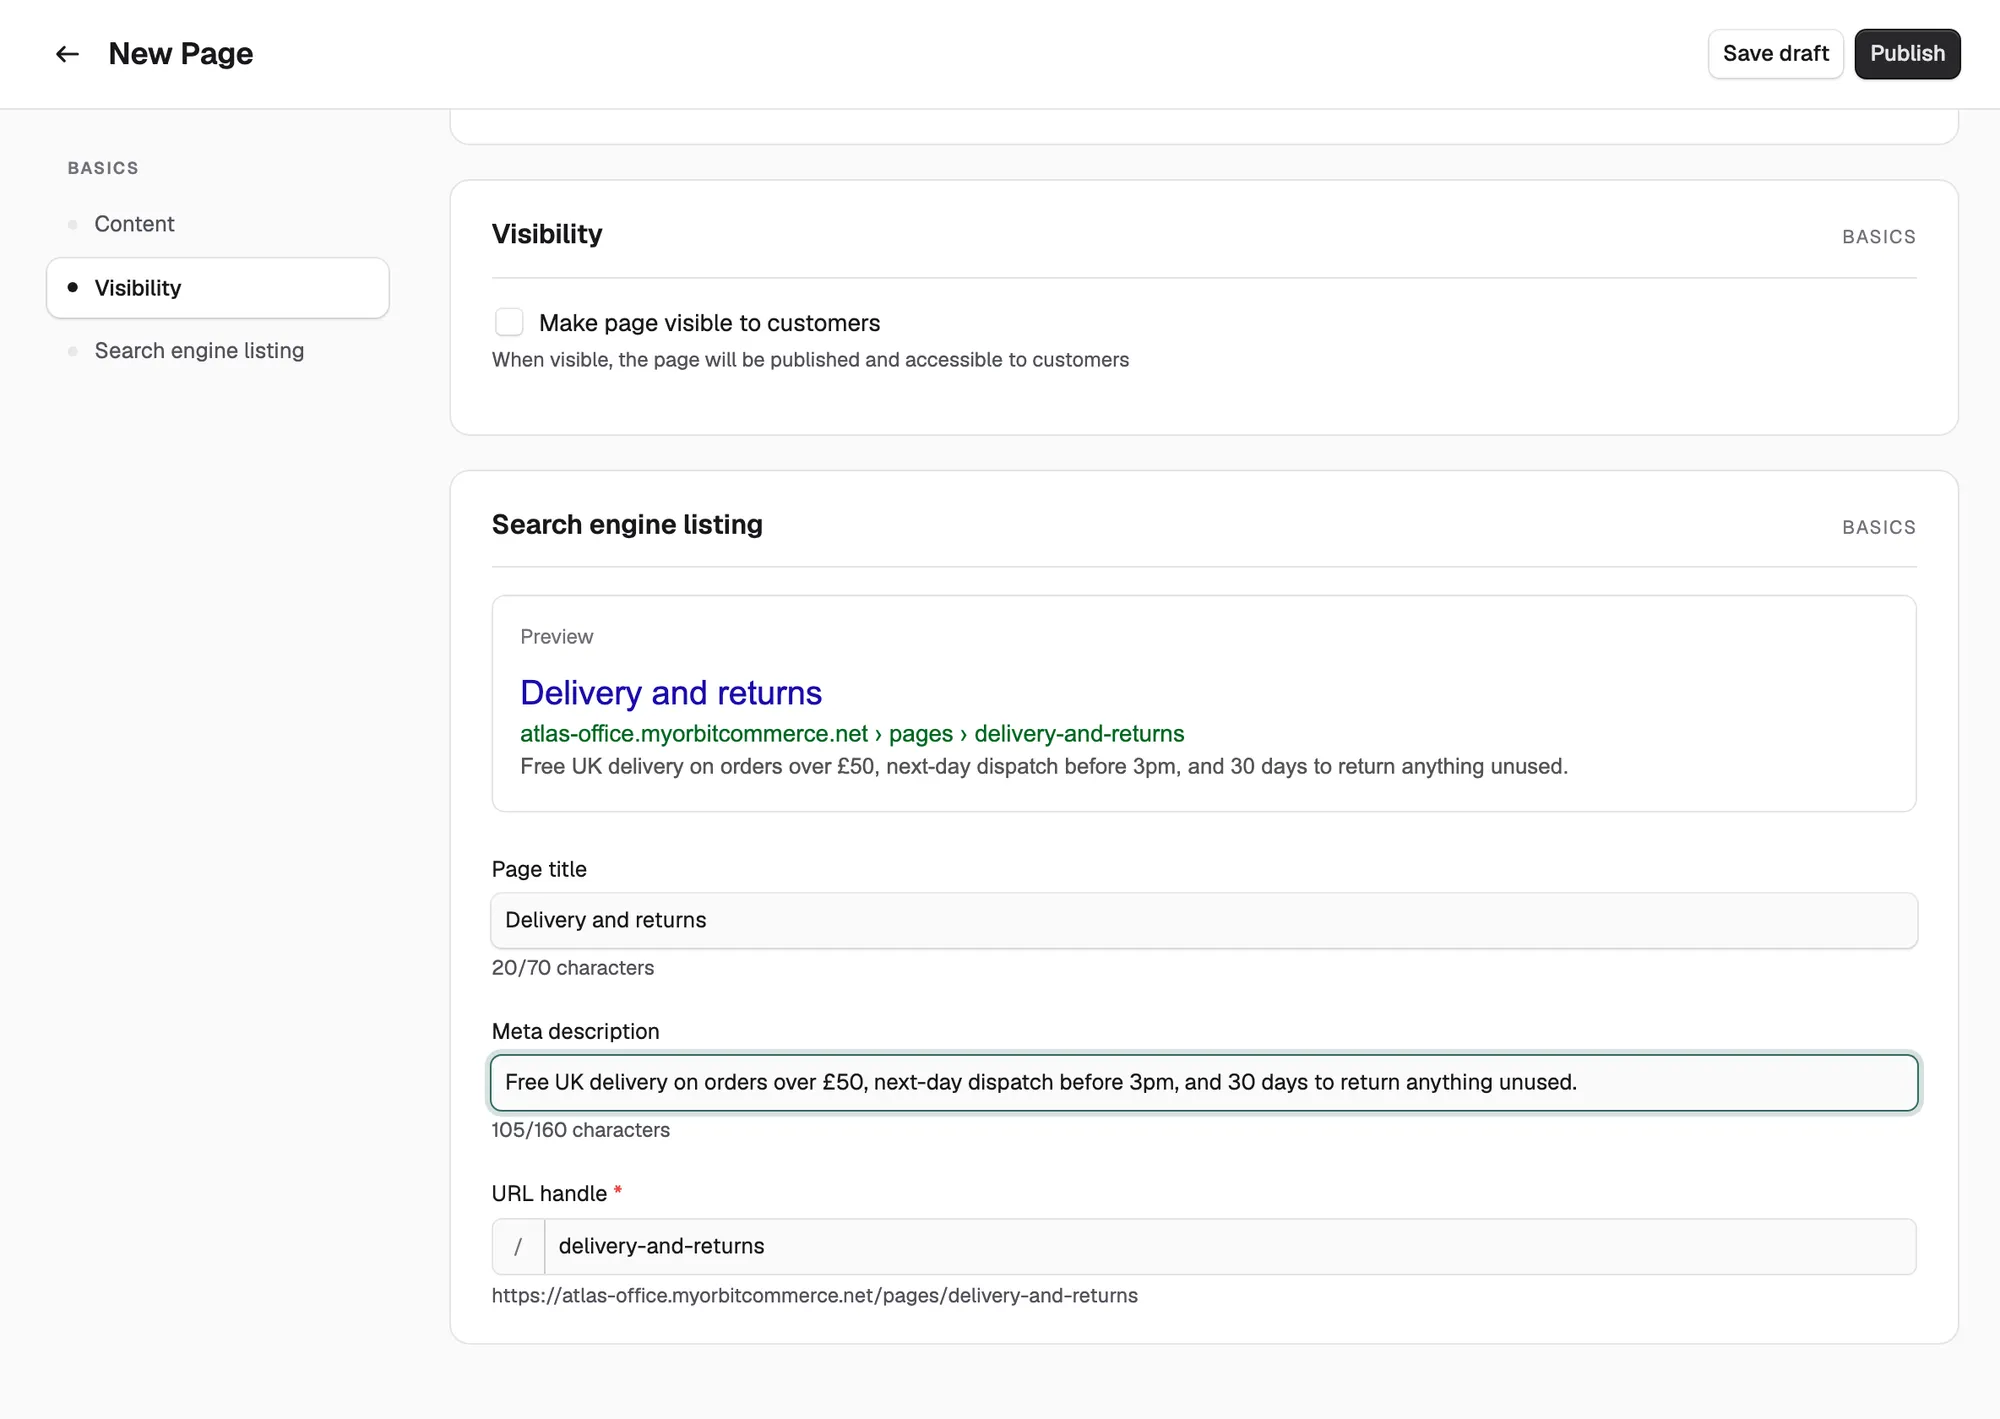Viewport: 2000px width, 1419px height.
Task: Click the Page title field label
Action: pos(539,870)
